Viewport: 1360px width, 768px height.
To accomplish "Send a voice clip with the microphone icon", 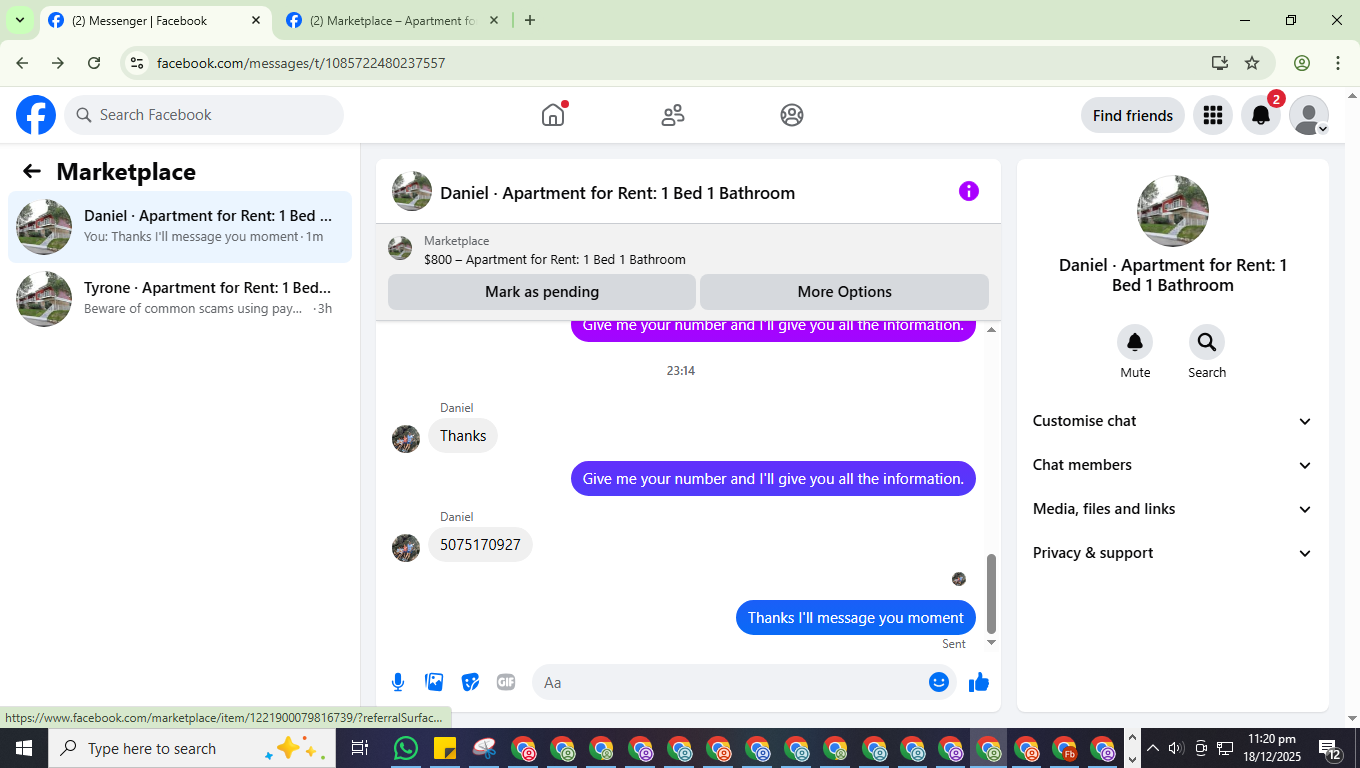I will (398, 682).
